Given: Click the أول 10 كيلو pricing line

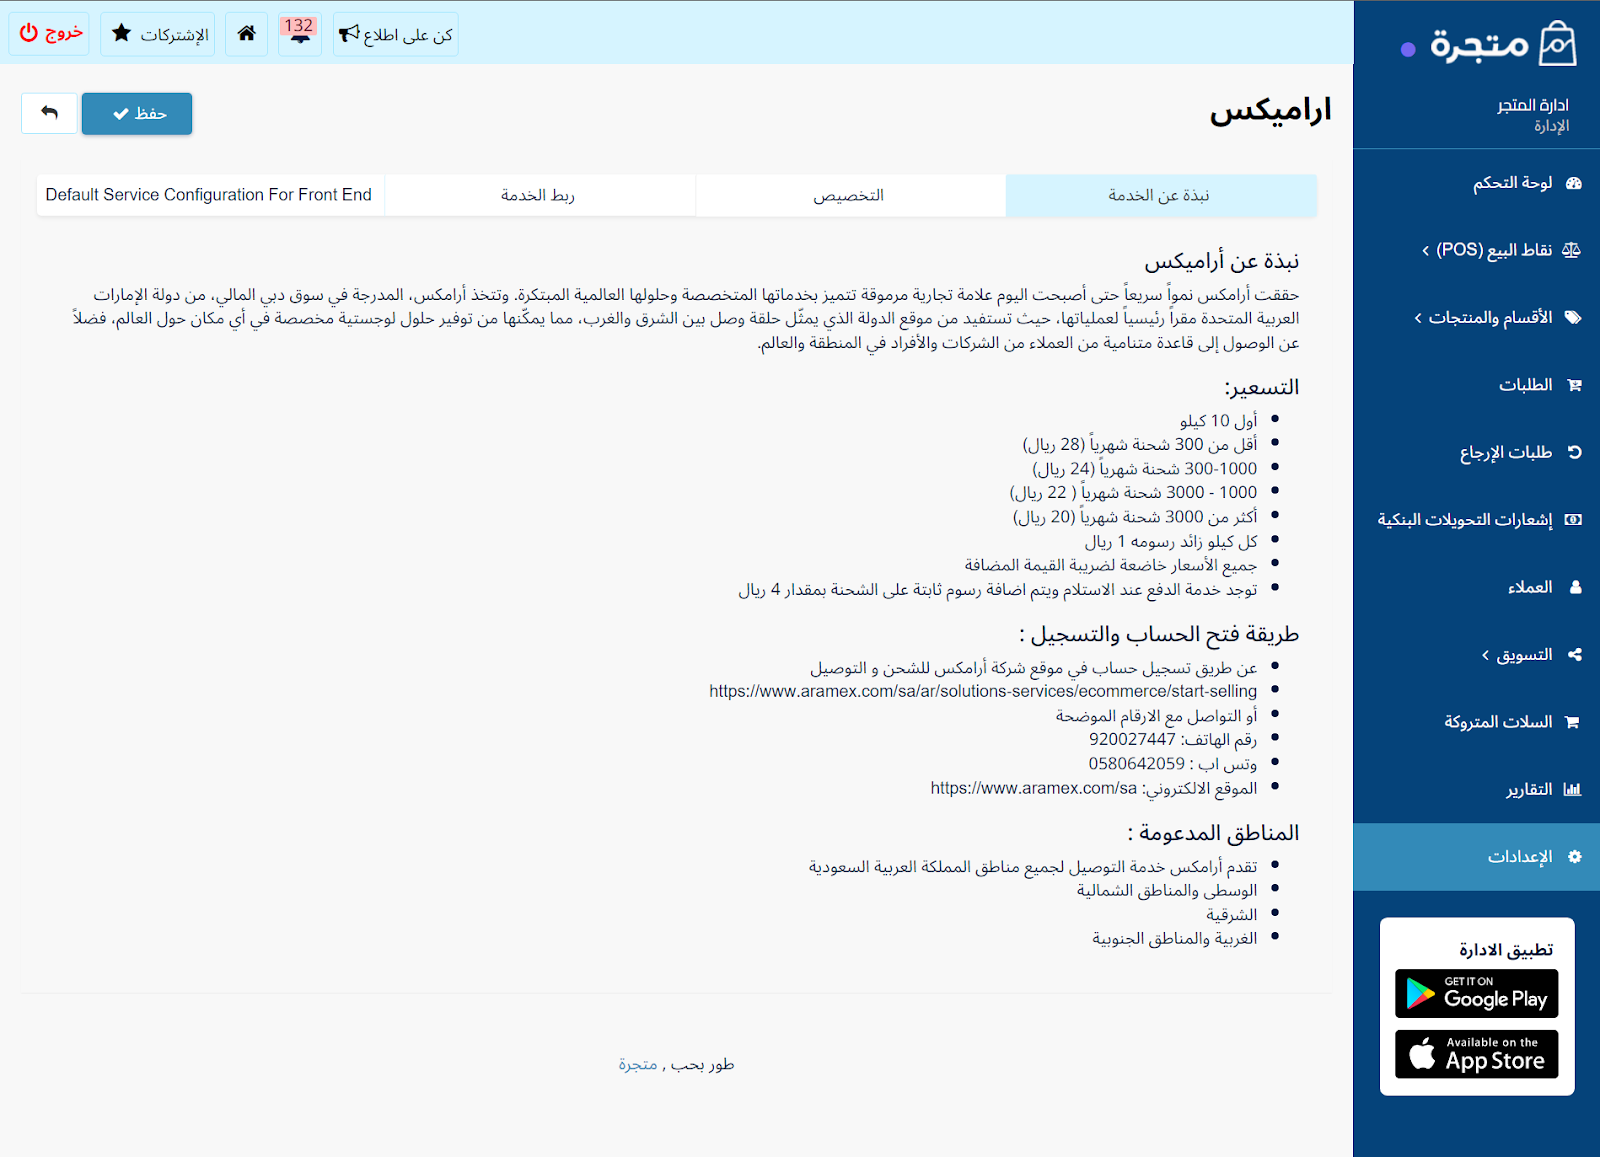Looking at the screenshot, I should coord(1218,421).
